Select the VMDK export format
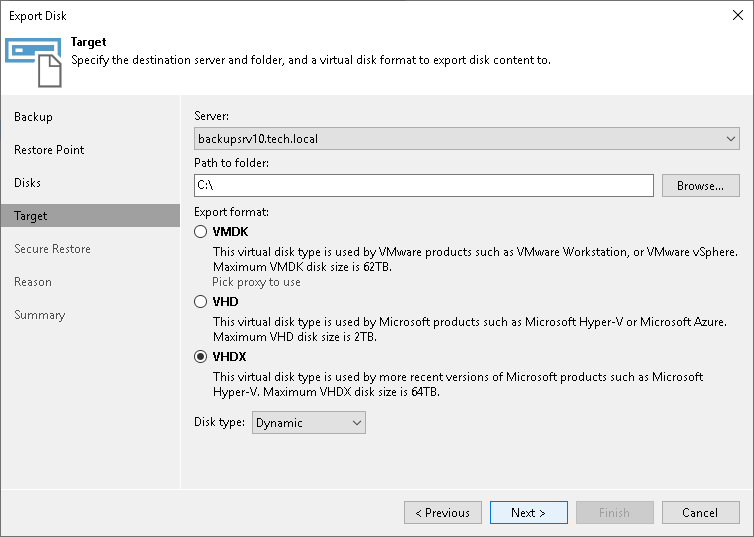Image resolution: width=754 pixels, height=537 pixels. pyautogui.click(x=201, y=232)
